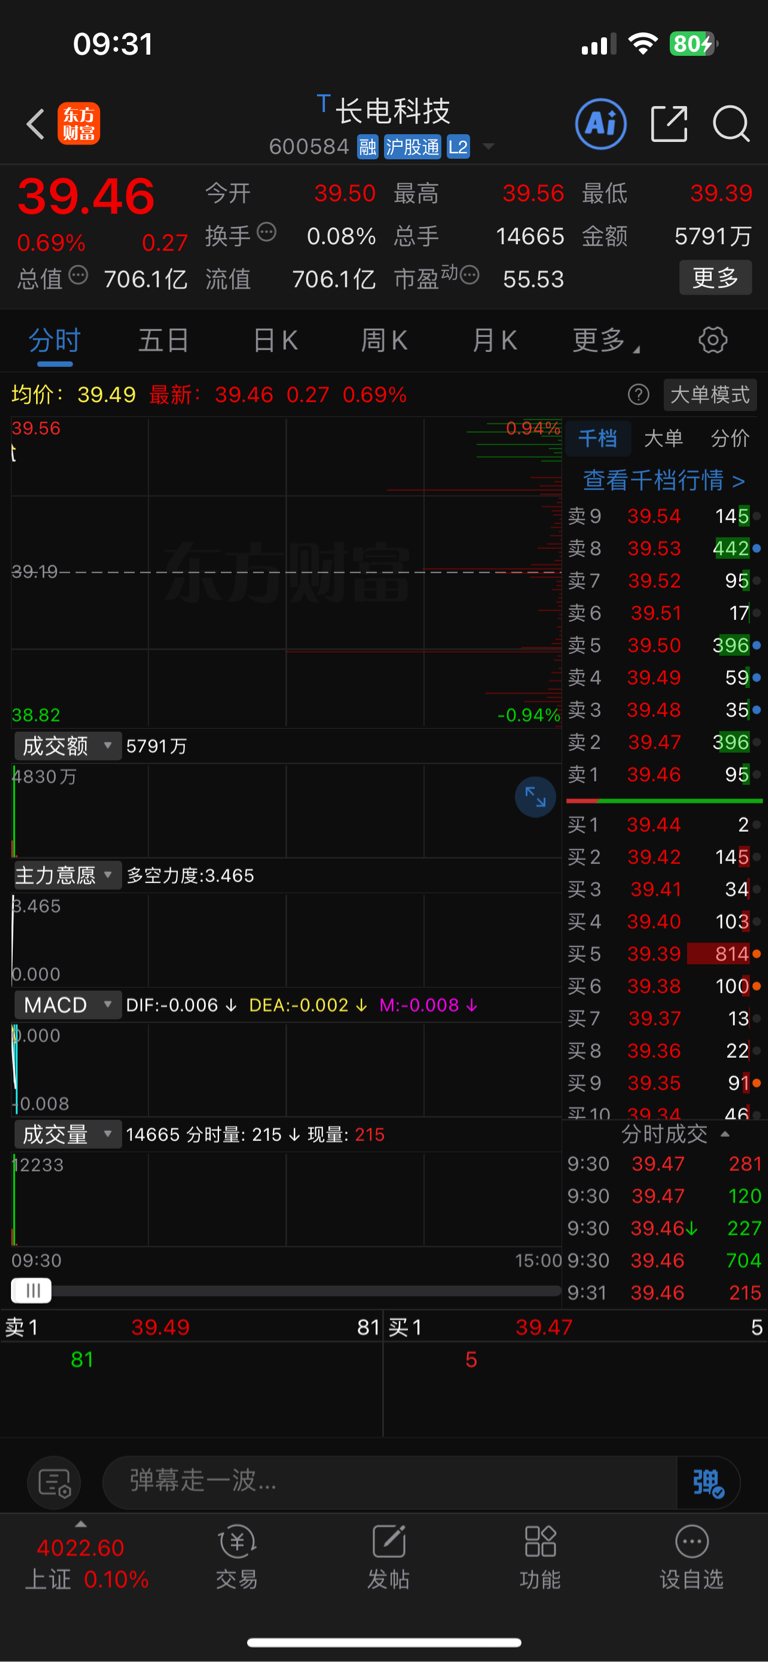Tap the info icon beside 总值

click(78, 275)
